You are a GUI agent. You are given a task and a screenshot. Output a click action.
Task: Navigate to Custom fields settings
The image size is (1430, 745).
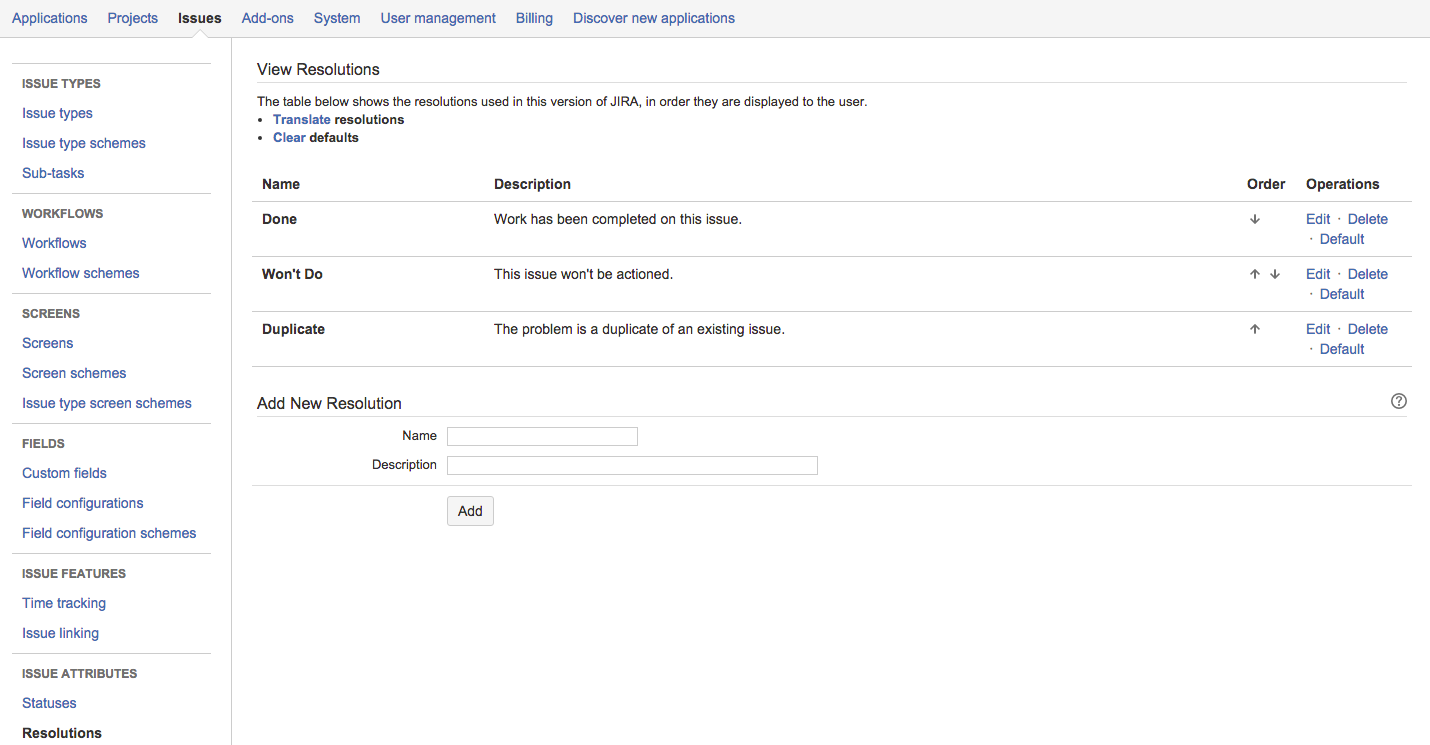[x=64, y=472]
